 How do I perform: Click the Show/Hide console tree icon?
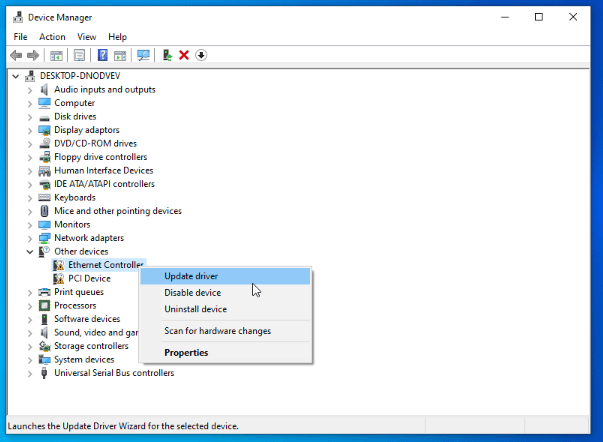coord(57,55)
